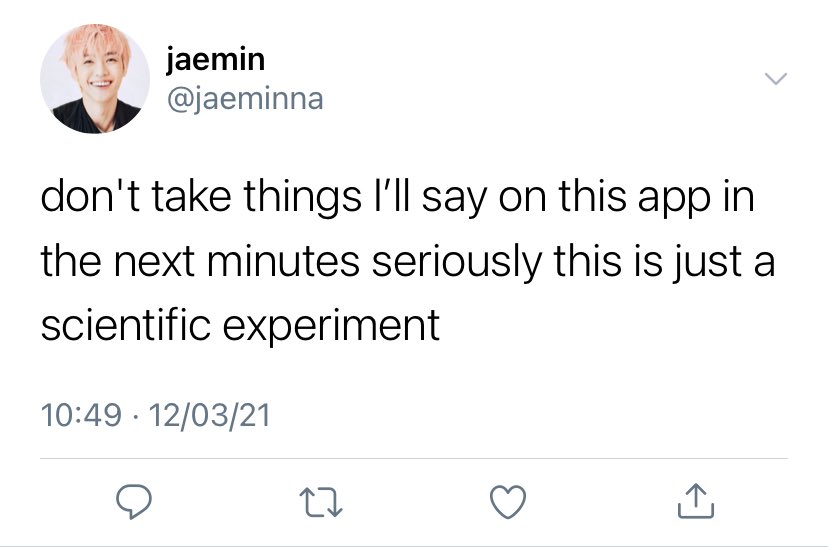Open the circular profile picture

(x=95, y=79)
